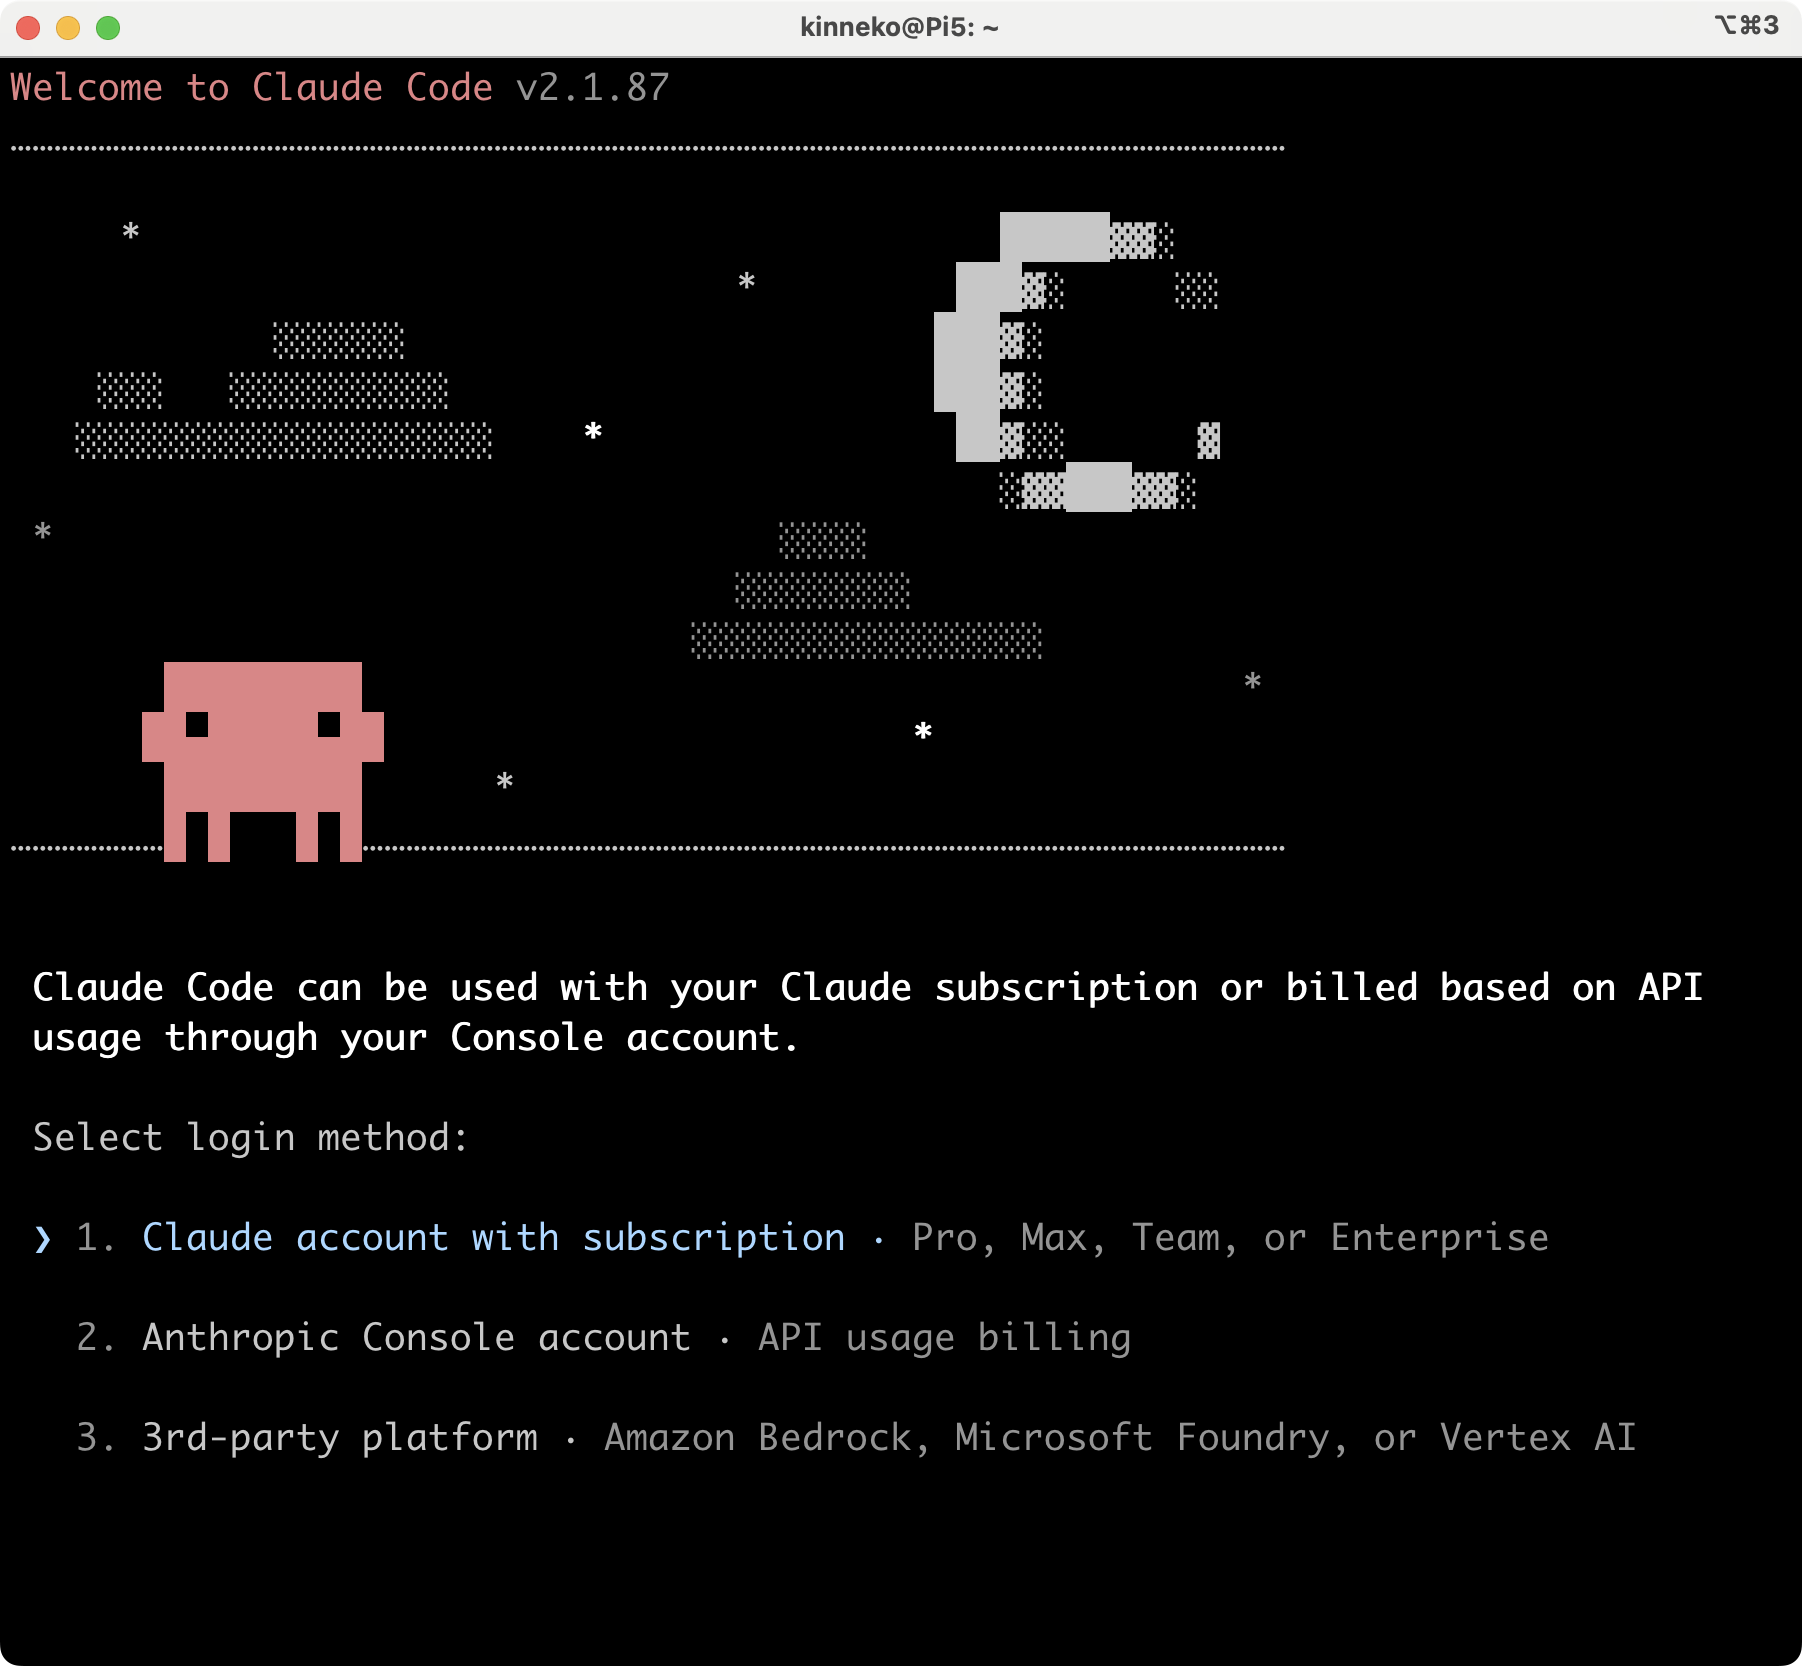Click the pink Claude Code mascot art

(x=263, y=761)
